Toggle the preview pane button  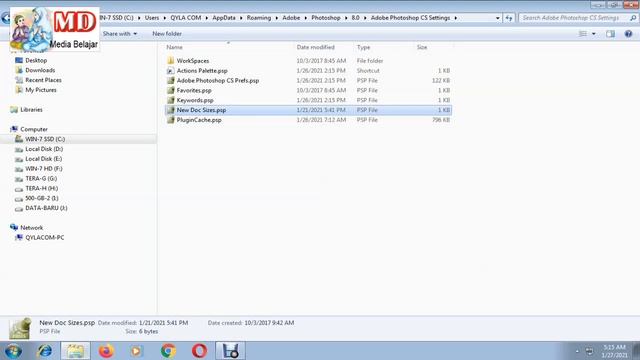[x=610, y=34]
